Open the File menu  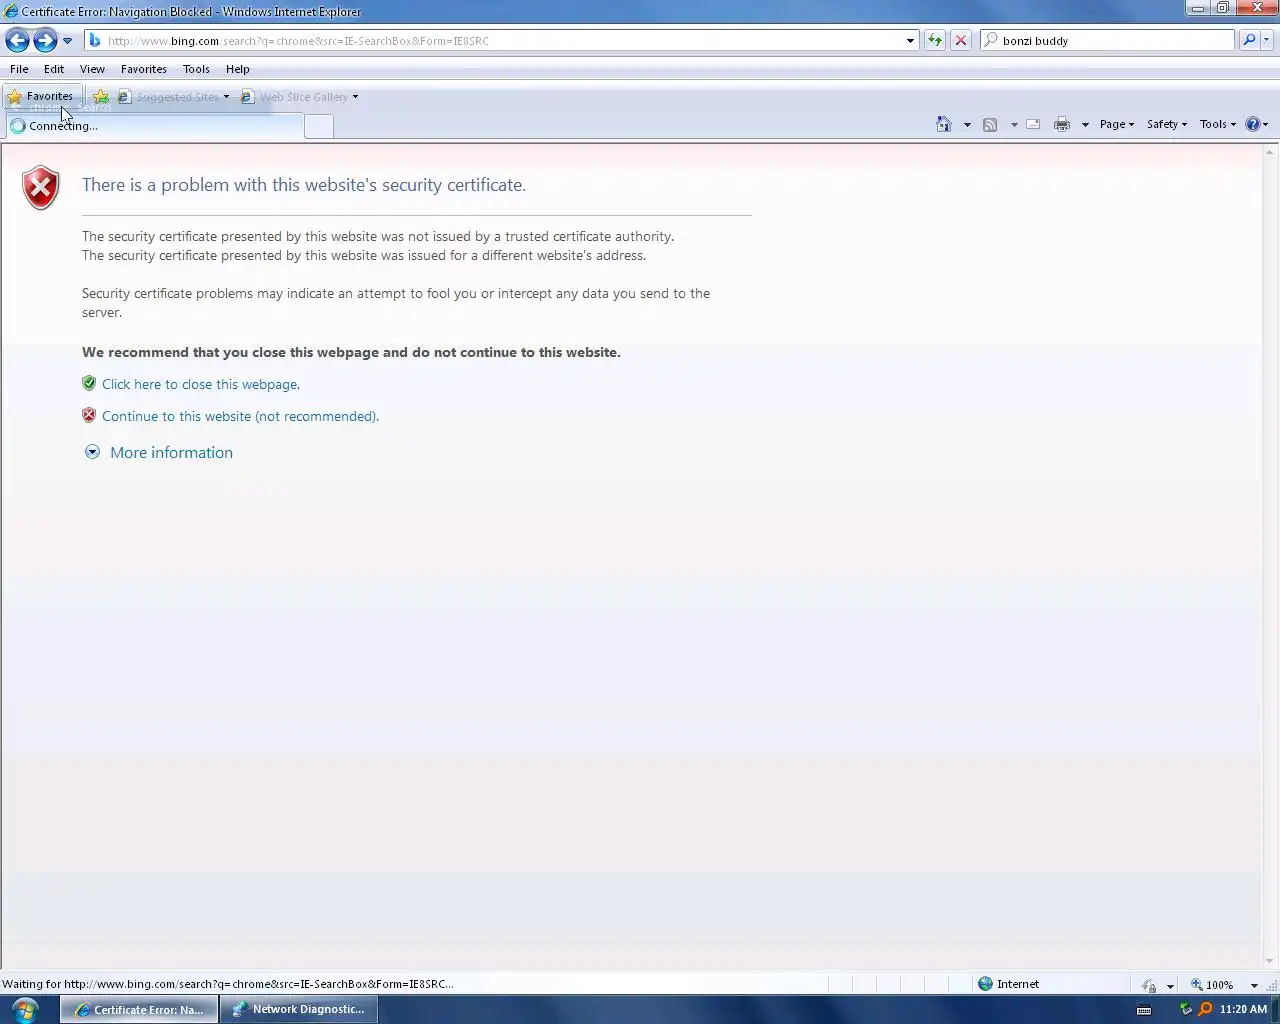pyautogui.click(x=19, y=69)
